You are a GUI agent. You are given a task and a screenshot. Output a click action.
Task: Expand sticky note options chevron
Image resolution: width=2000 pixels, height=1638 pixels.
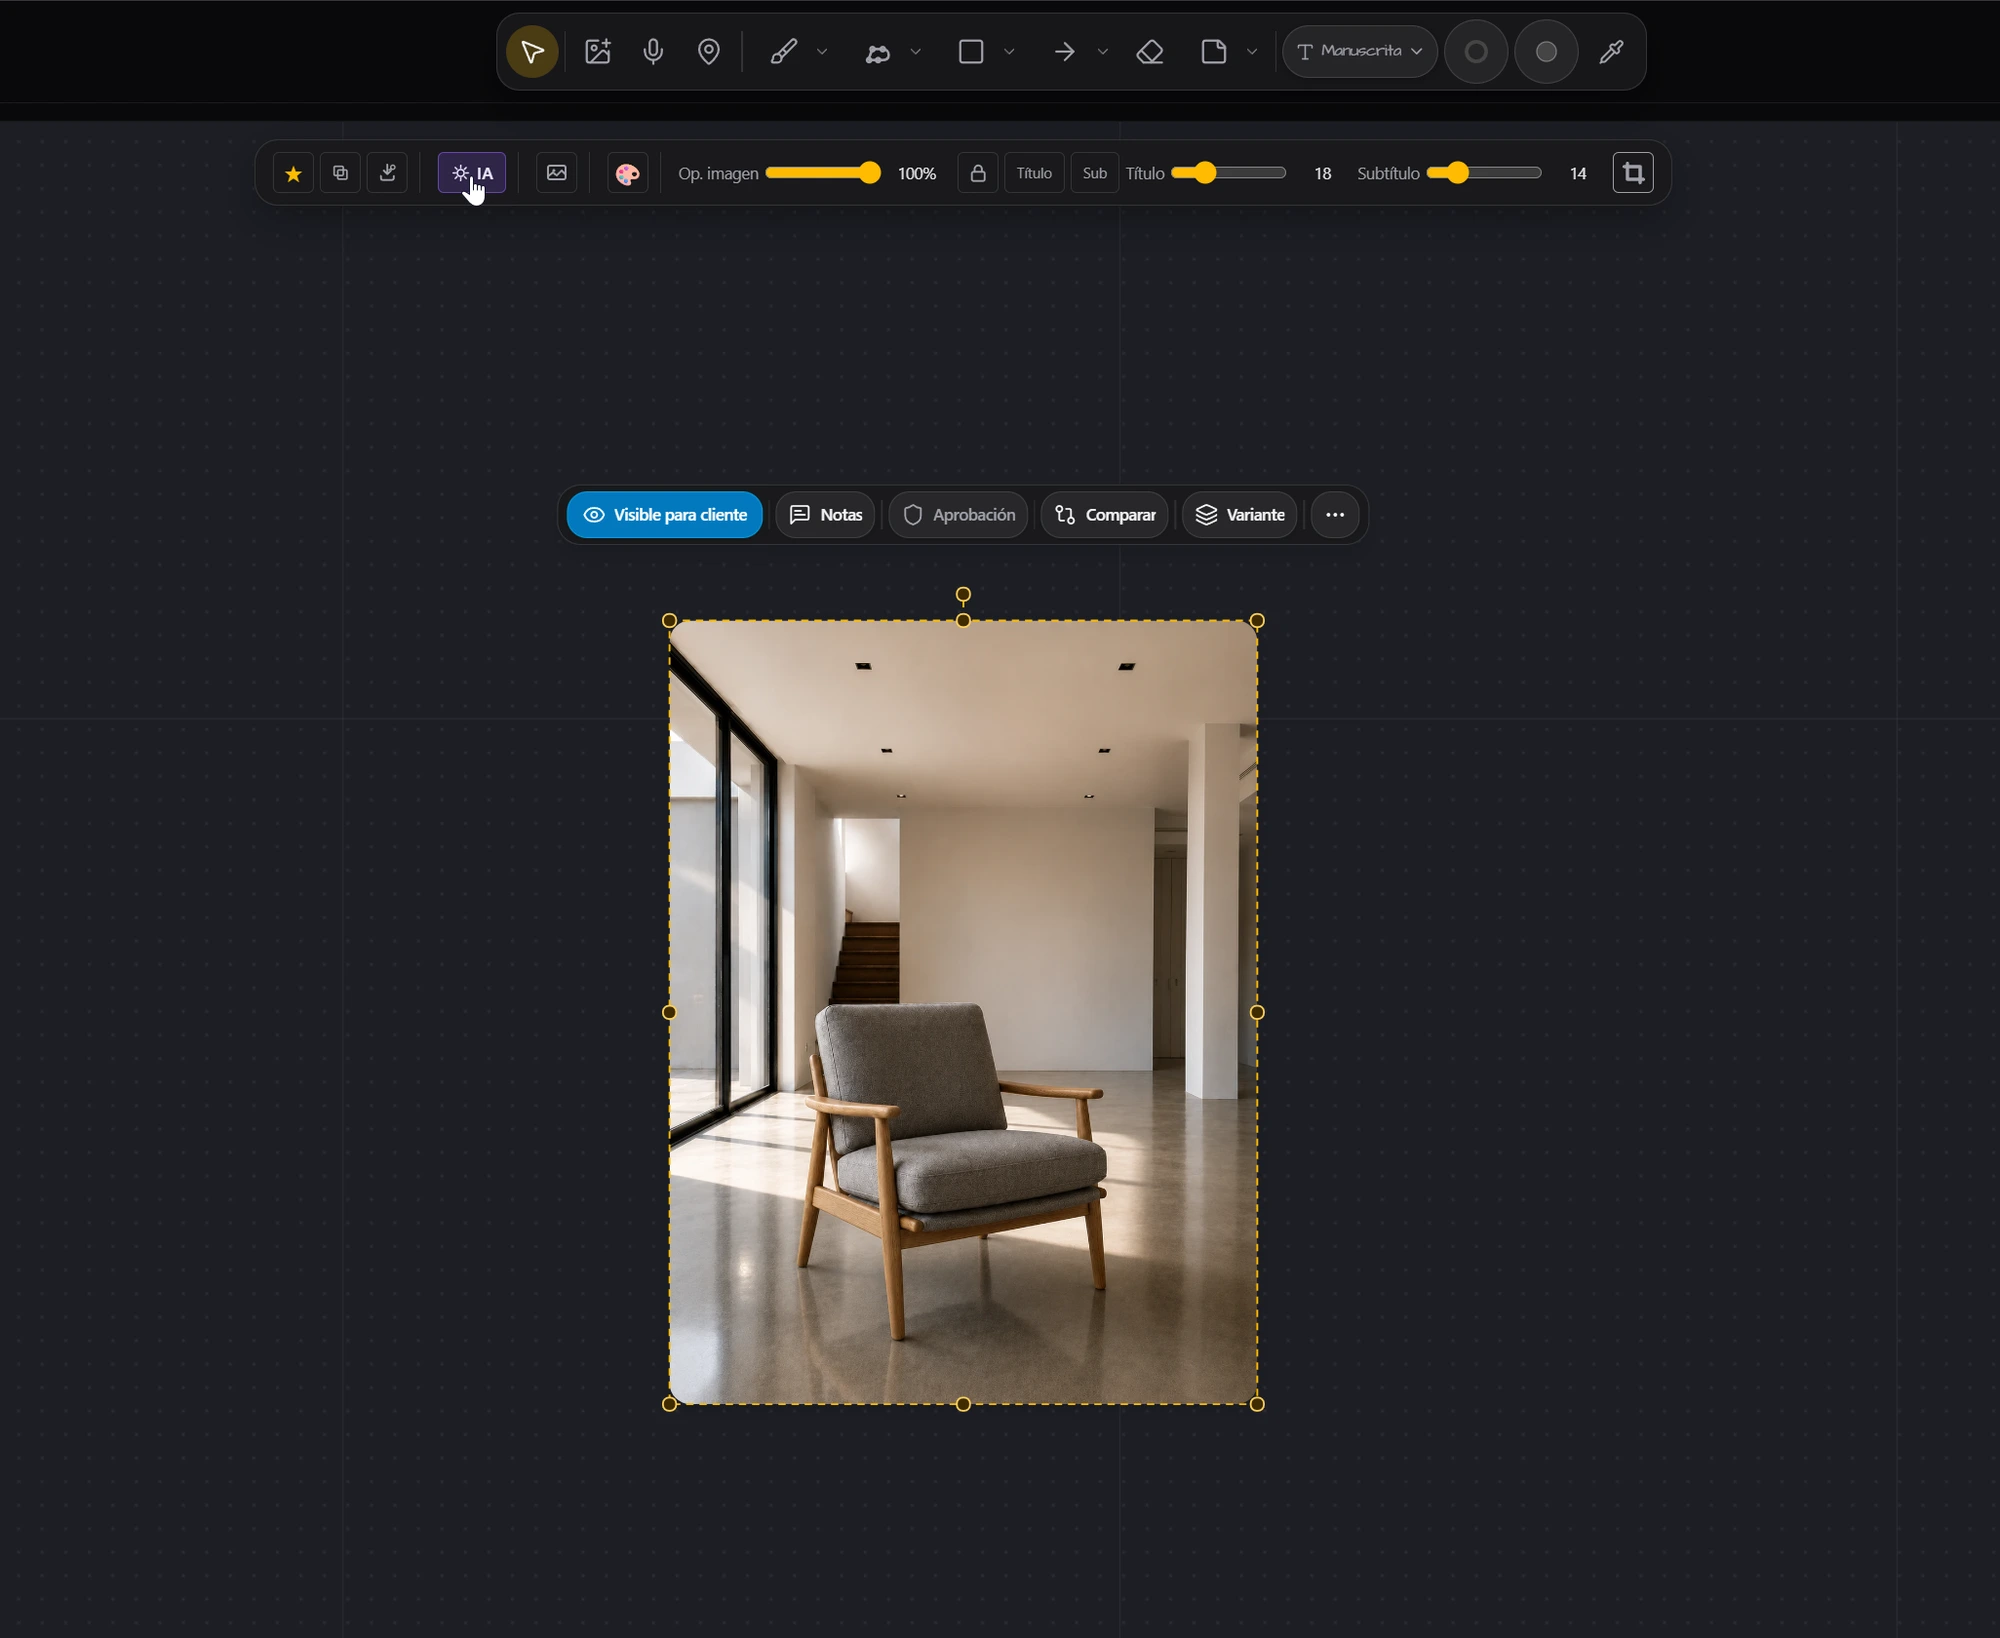(1252, 51)
